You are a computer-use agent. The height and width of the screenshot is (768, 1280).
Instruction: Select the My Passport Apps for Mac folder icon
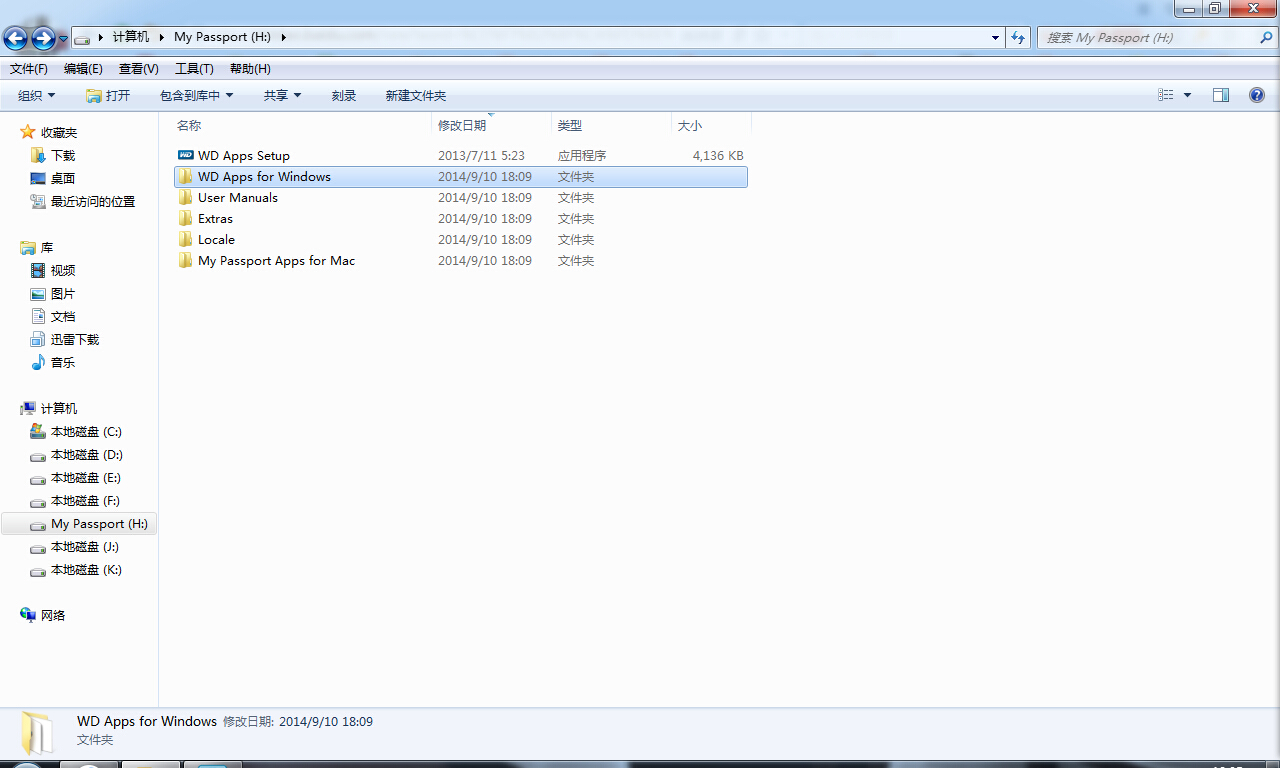(x=185, y=261)
